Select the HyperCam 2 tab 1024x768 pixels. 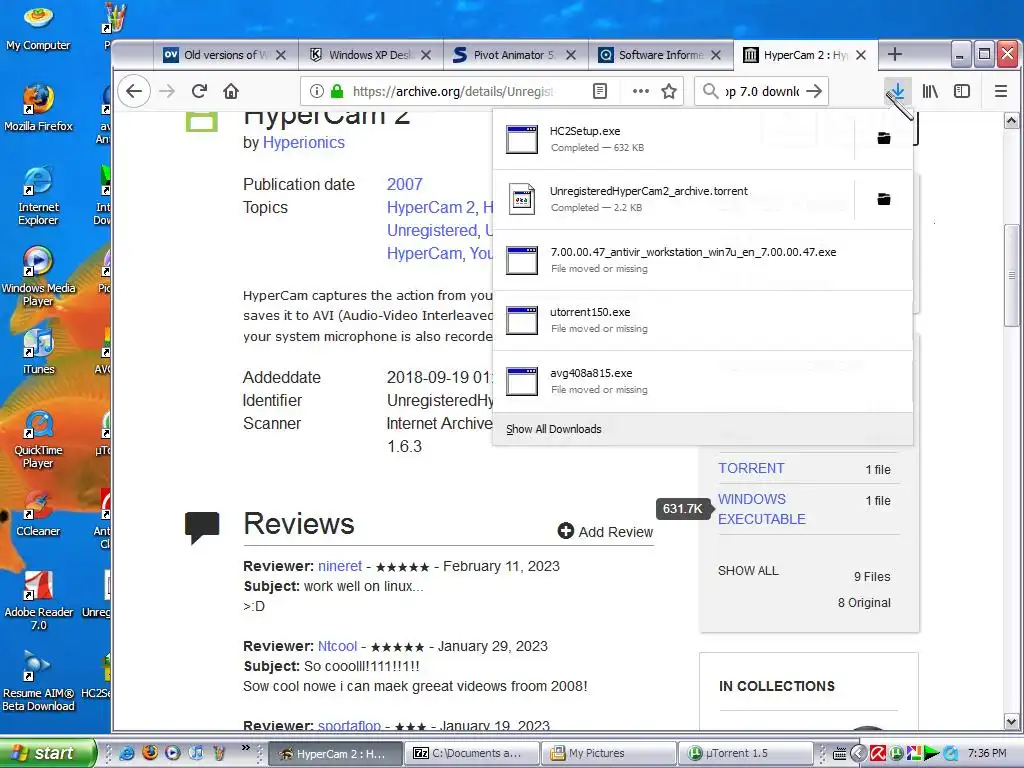805,55
